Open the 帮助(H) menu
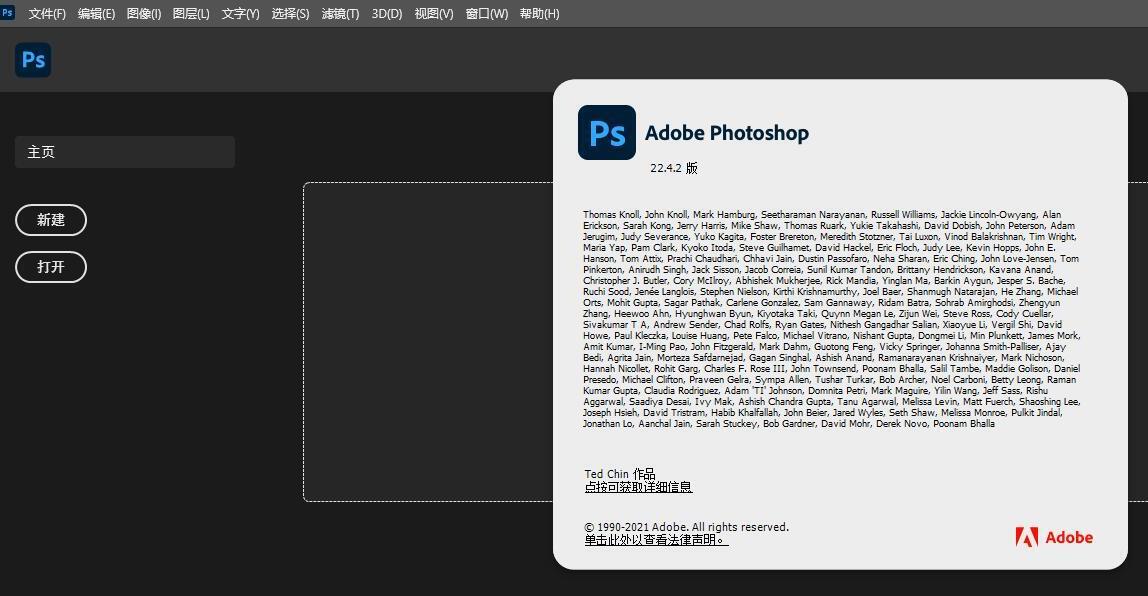This screenshot has width=1148, height=596. [540, 14]
